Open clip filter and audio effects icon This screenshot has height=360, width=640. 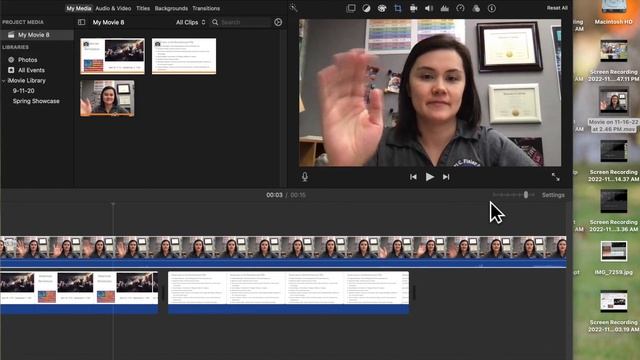[476, 8]
